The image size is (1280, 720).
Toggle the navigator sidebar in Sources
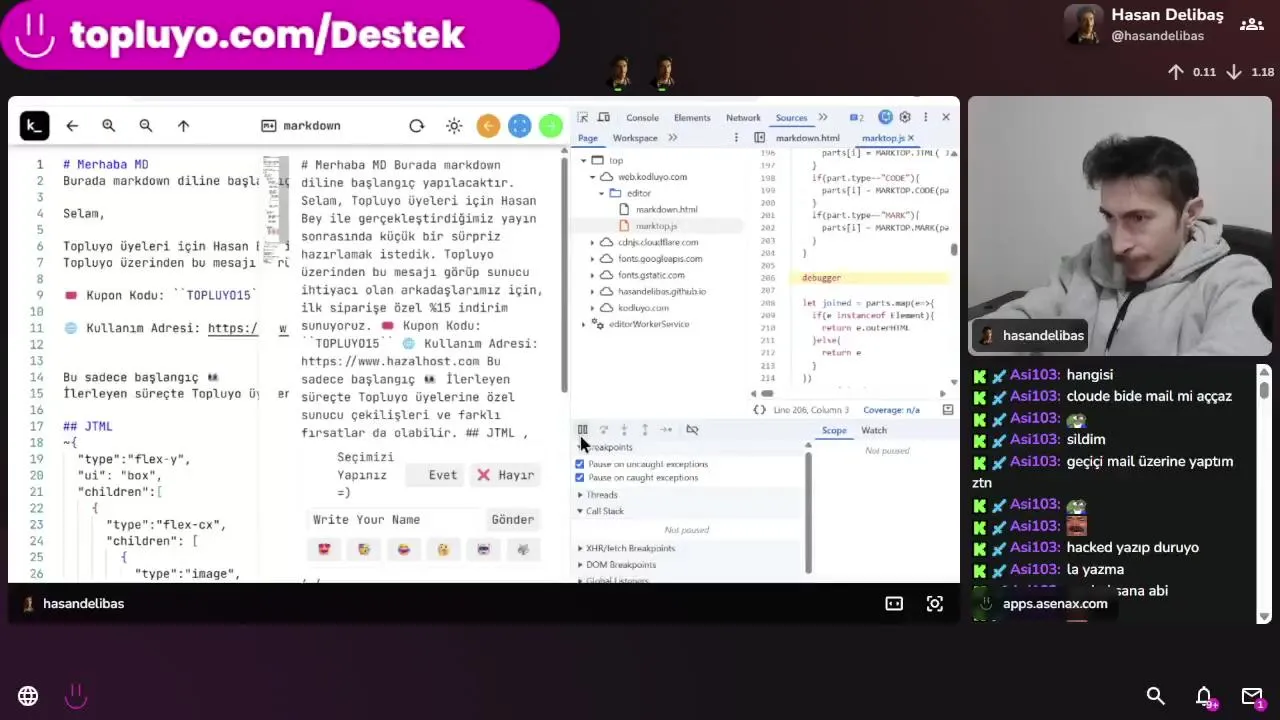[759, 138]
